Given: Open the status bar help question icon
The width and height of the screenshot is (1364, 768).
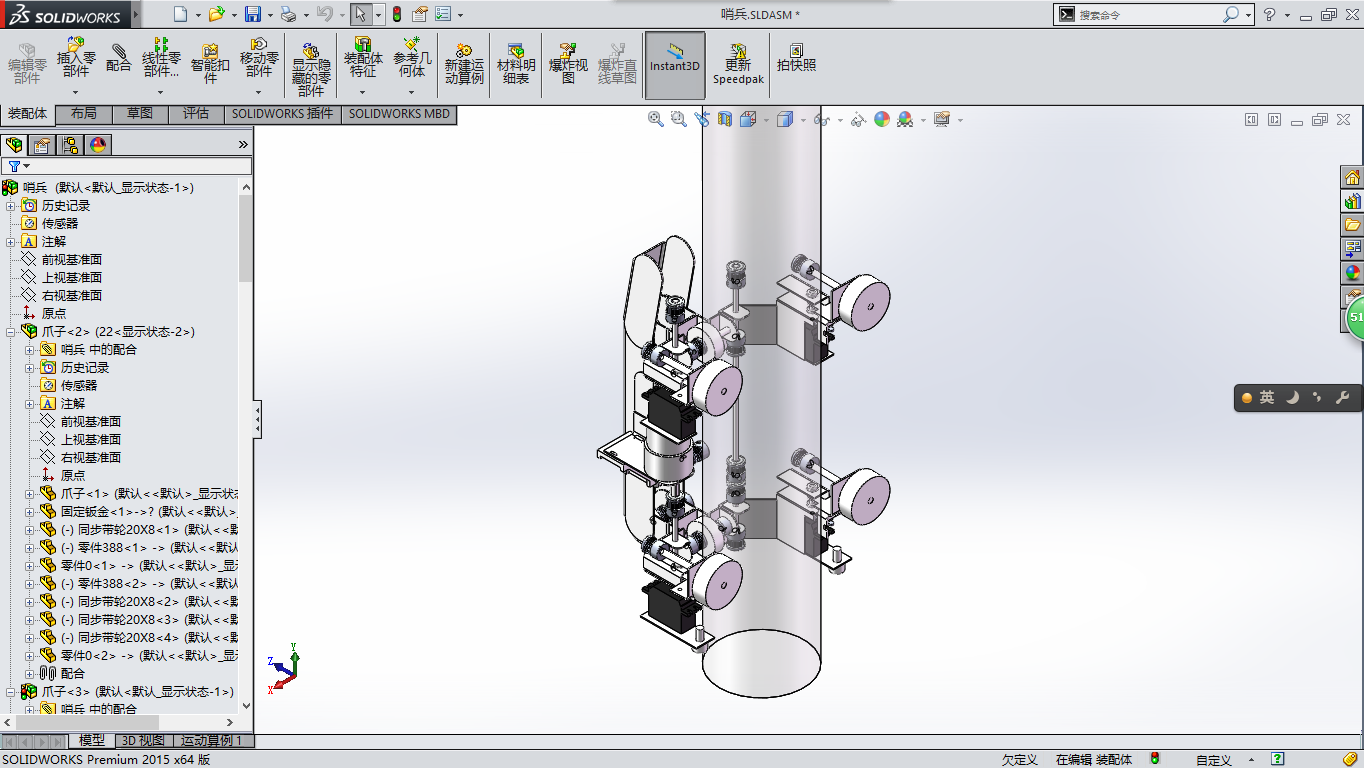Looking at the screenshot, I should point(1277,759).
